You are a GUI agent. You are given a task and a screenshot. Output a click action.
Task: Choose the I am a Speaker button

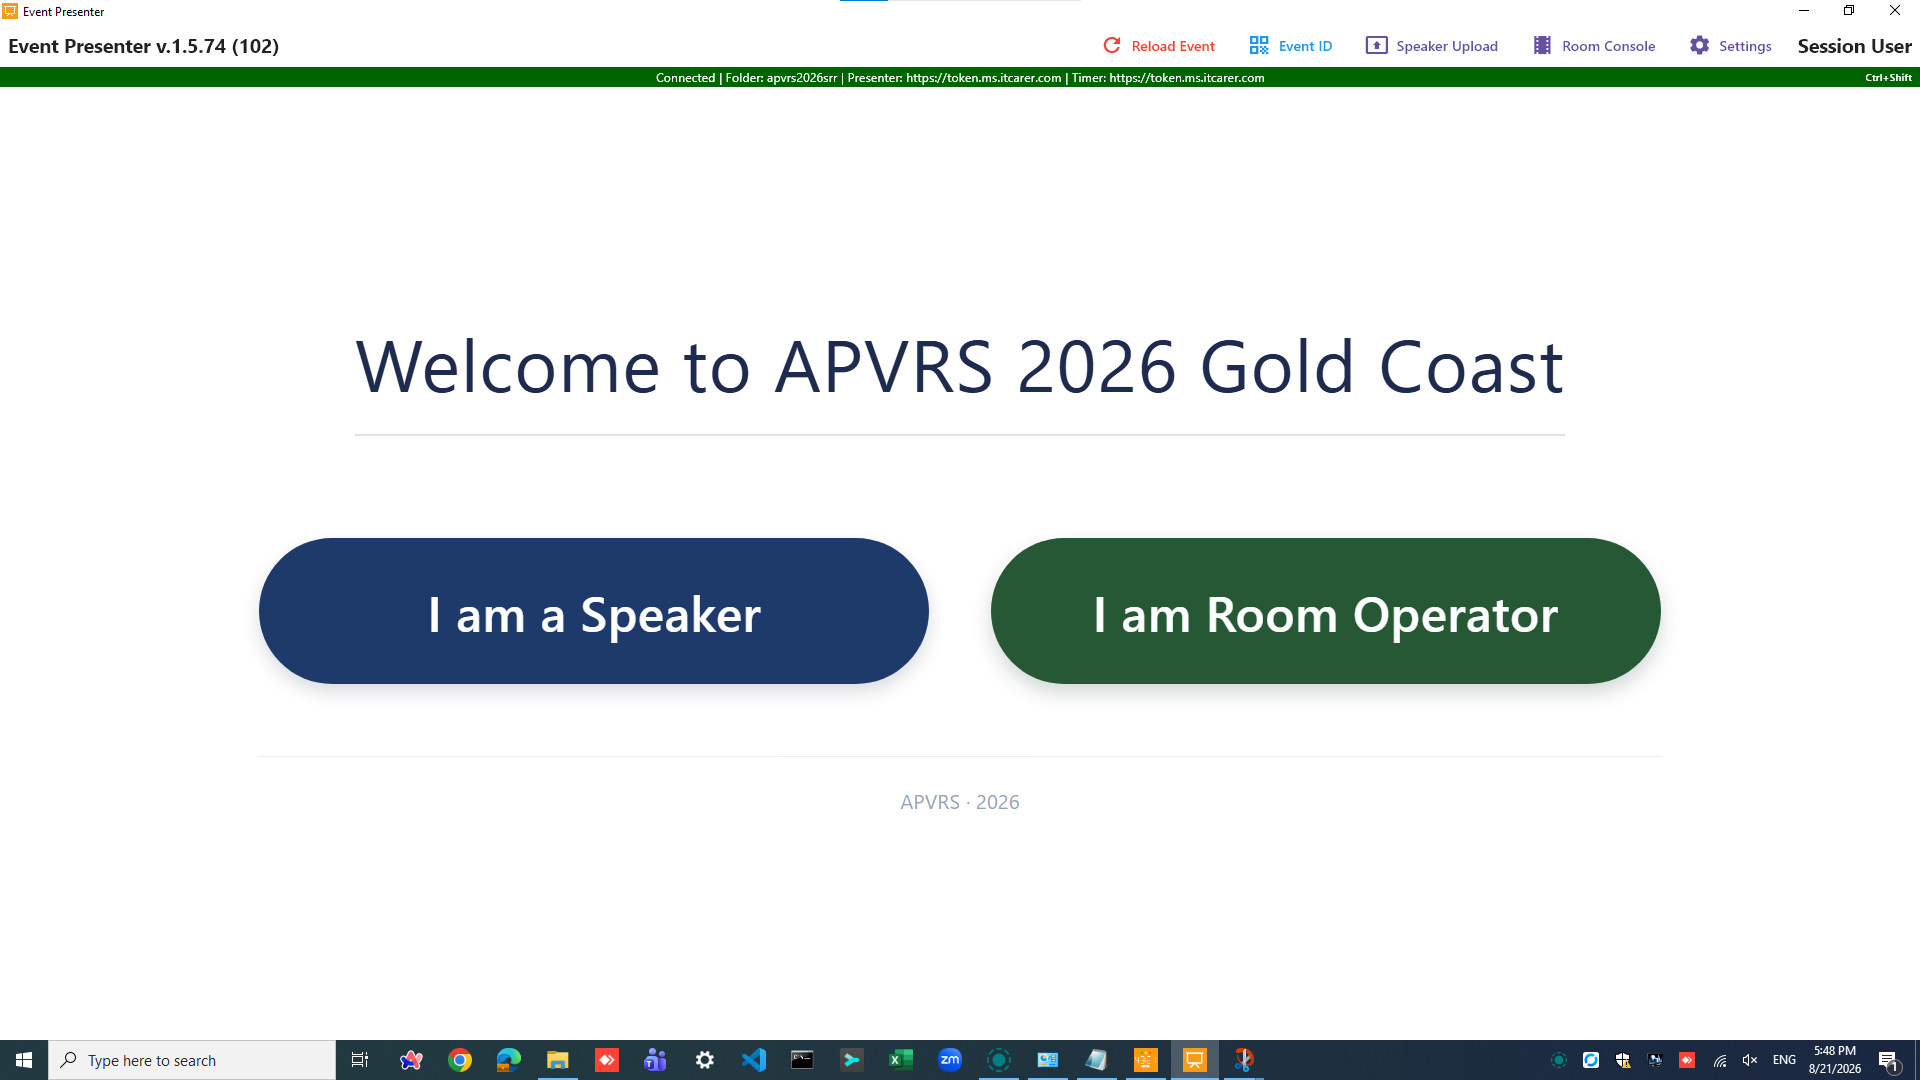point(594,611)
